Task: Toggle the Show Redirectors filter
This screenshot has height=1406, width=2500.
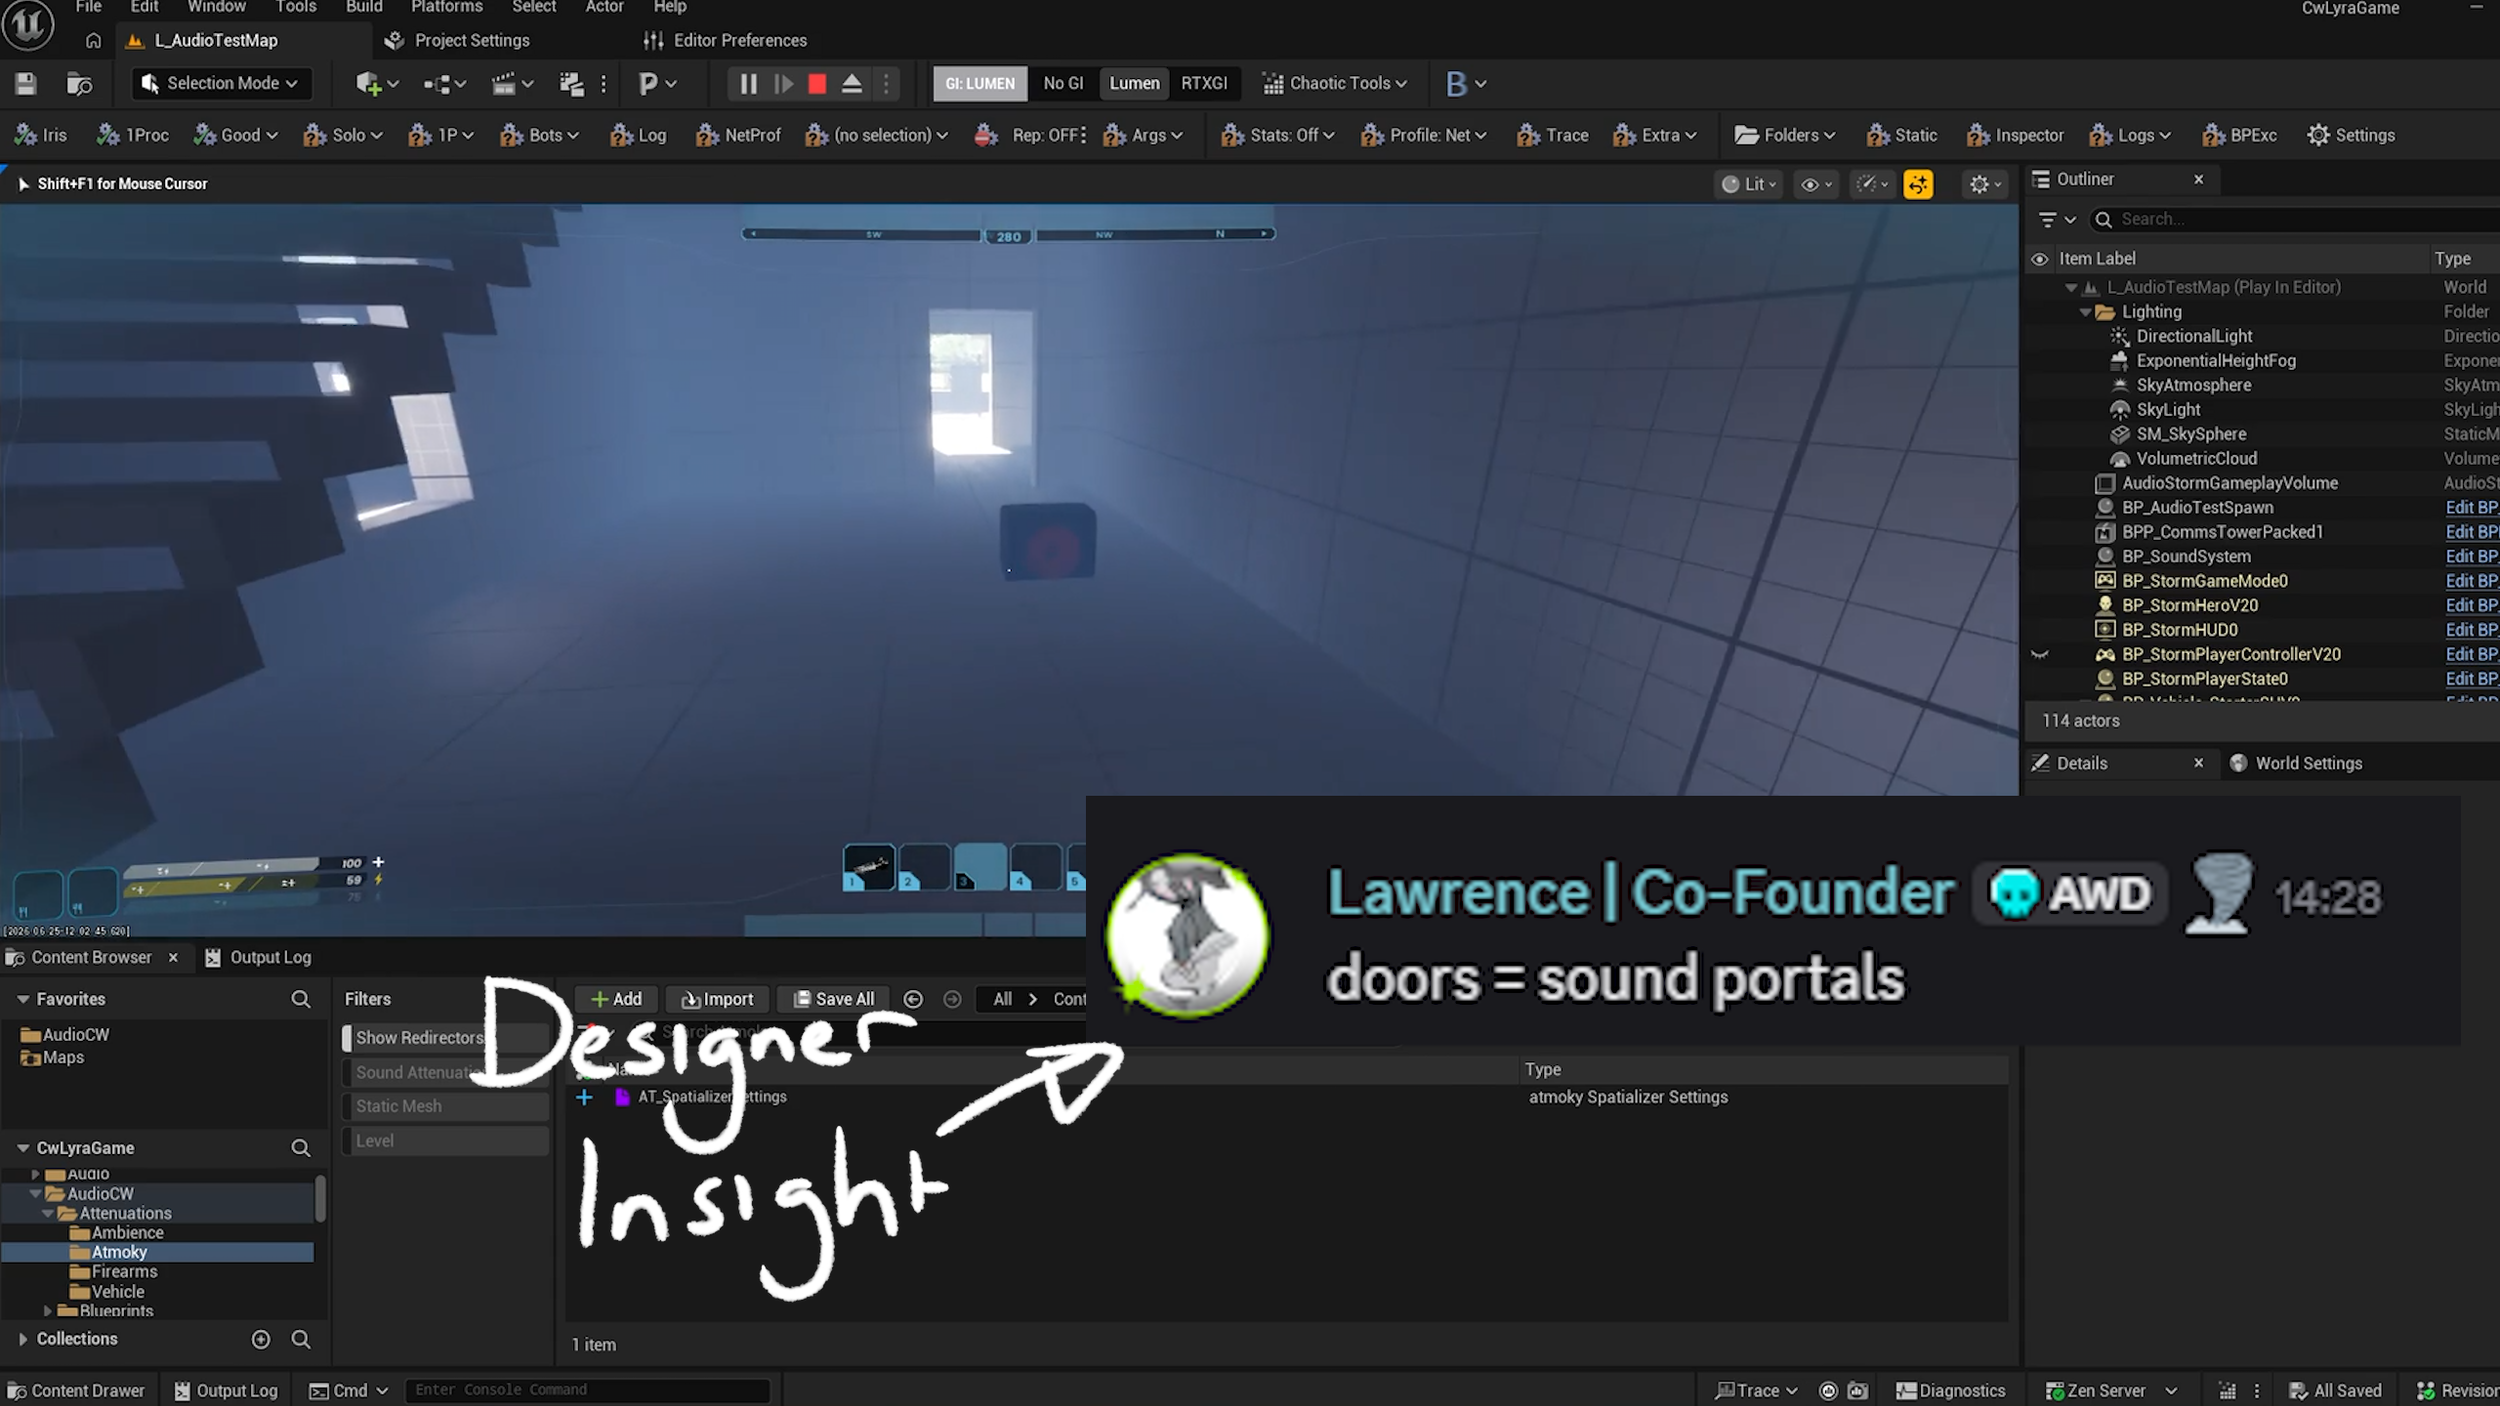Action: (x=446, y=1038)
